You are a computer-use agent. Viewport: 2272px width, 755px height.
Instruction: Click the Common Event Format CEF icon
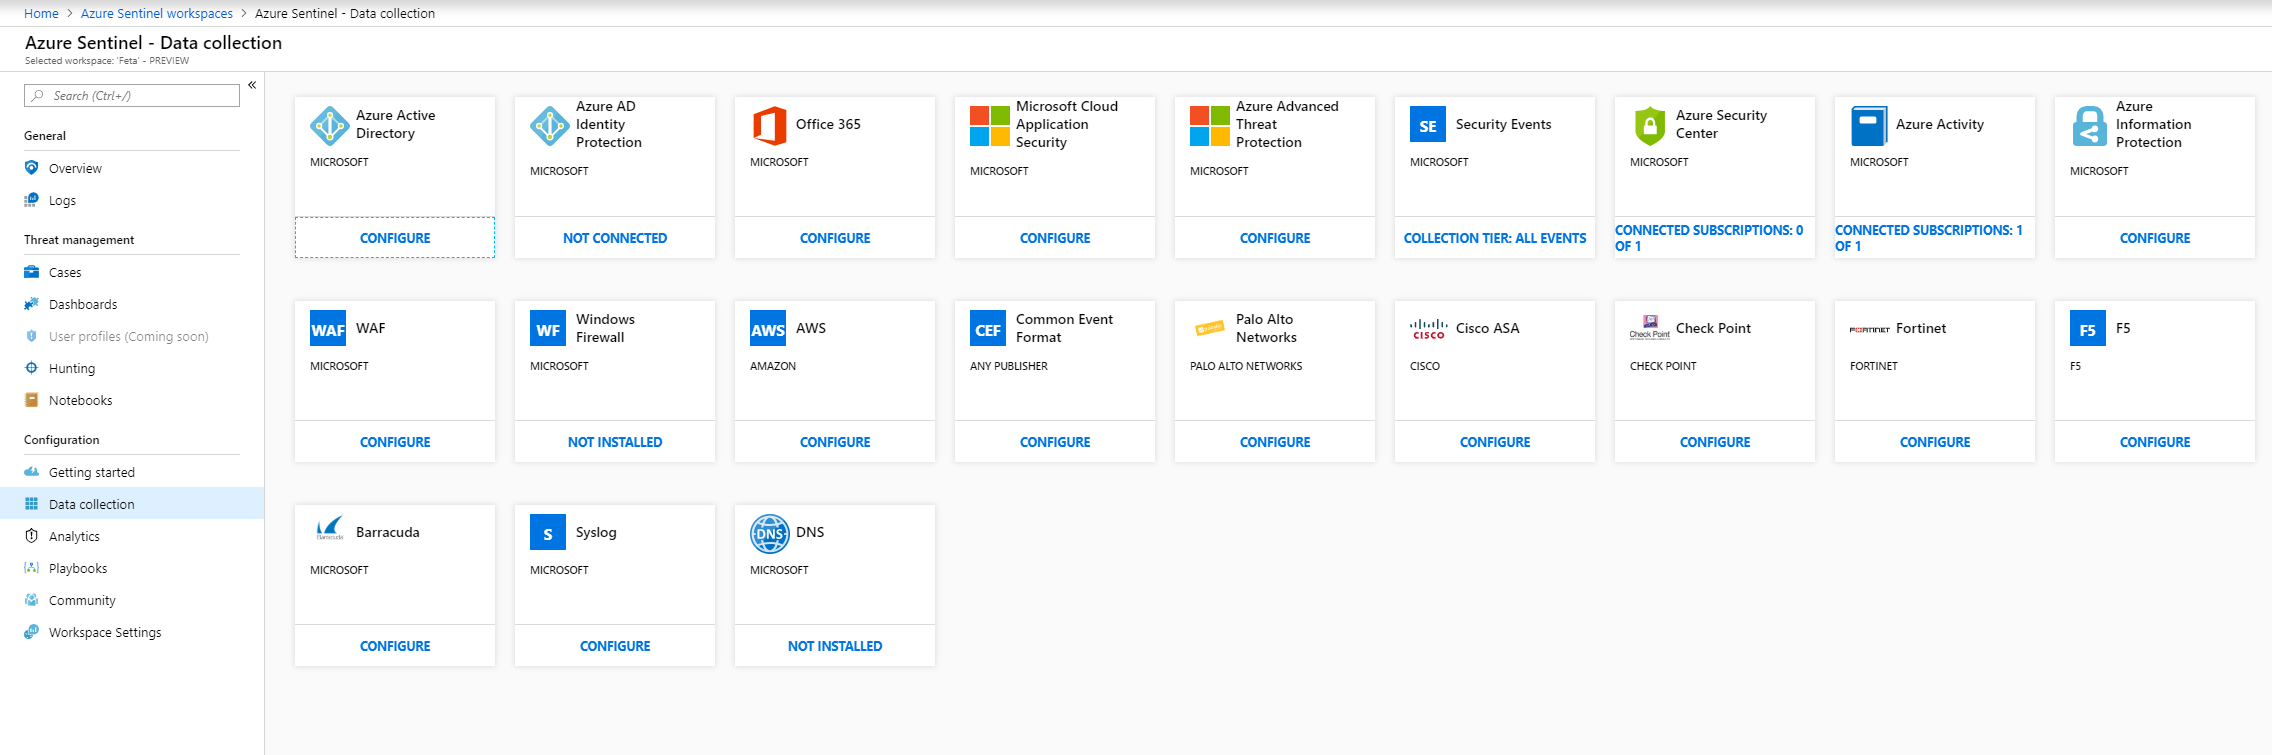pos(988,329)
